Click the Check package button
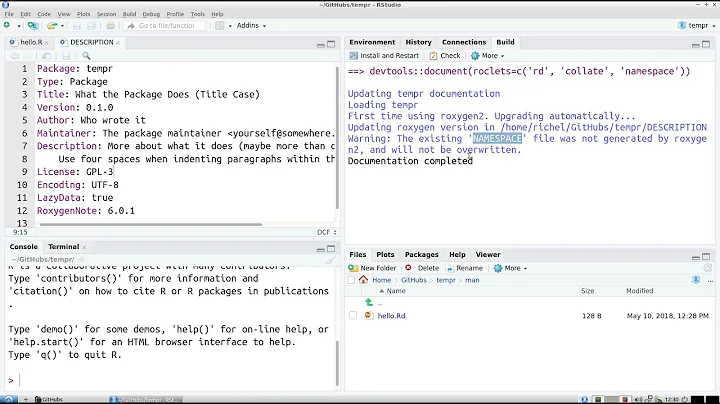This screenshot has height=404, width=720. [445, 56]
